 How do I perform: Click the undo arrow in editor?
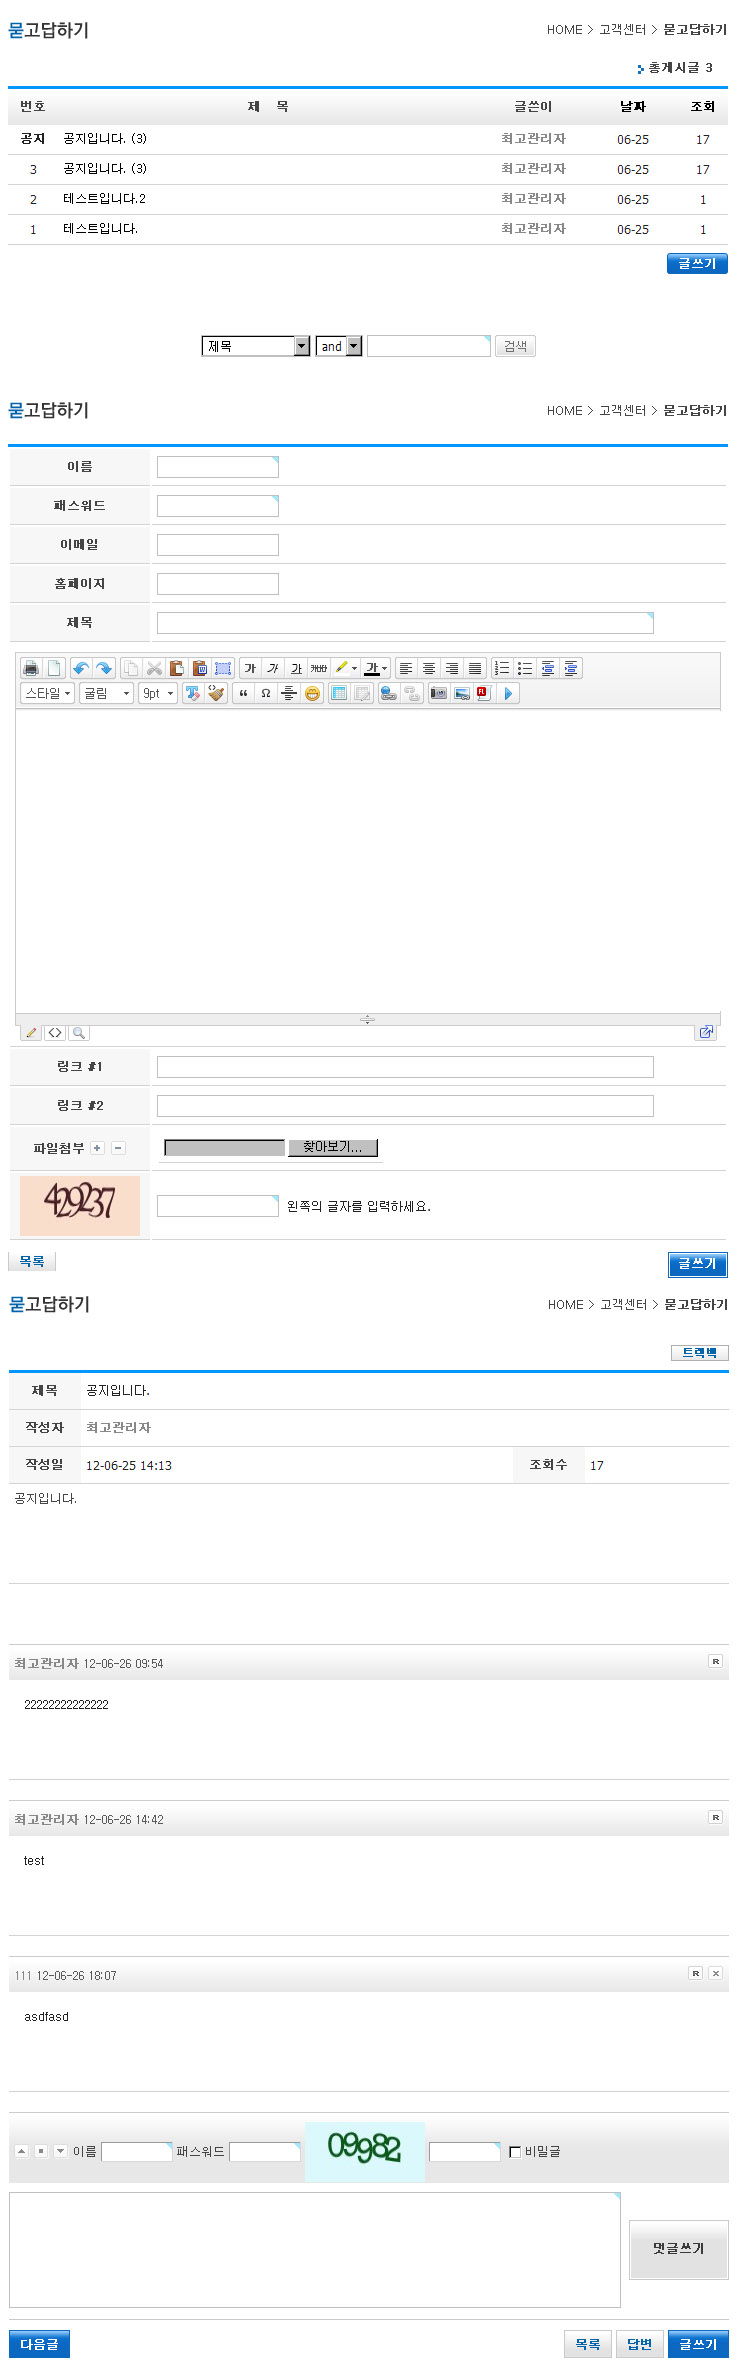click(81, 668)
